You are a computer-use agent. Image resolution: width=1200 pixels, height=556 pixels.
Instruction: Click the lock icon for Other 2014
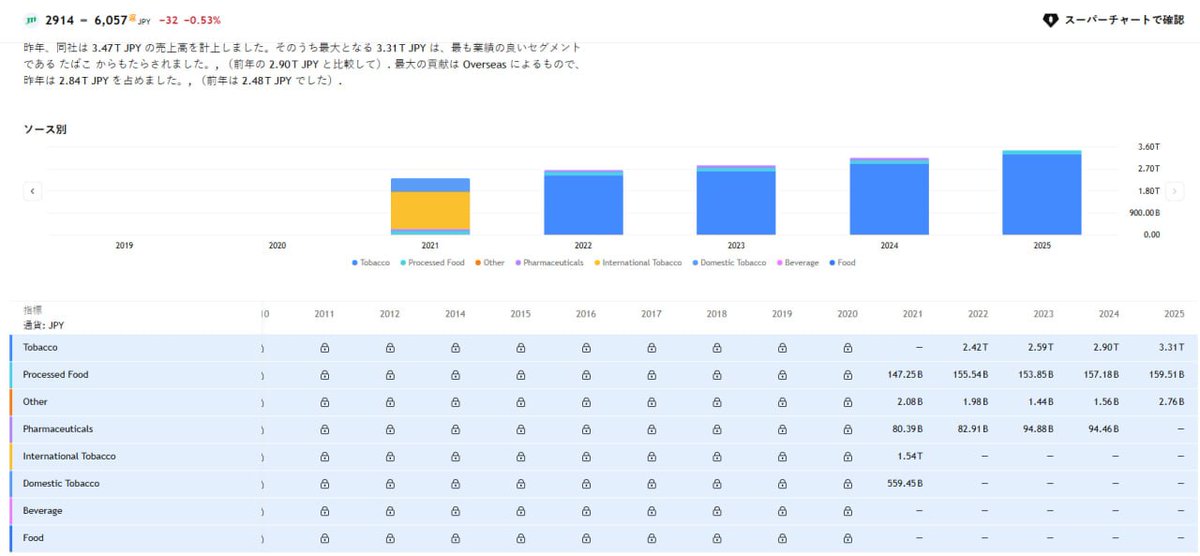tap(455, 402)
